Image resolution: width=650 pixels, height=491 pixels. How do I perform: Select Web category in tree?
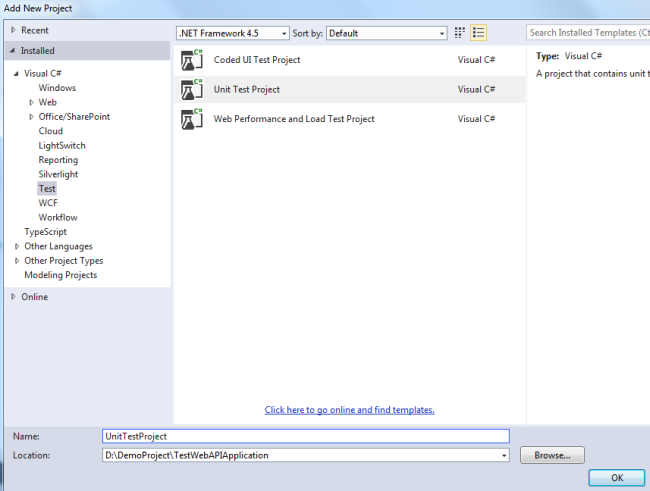coord(48,102)
